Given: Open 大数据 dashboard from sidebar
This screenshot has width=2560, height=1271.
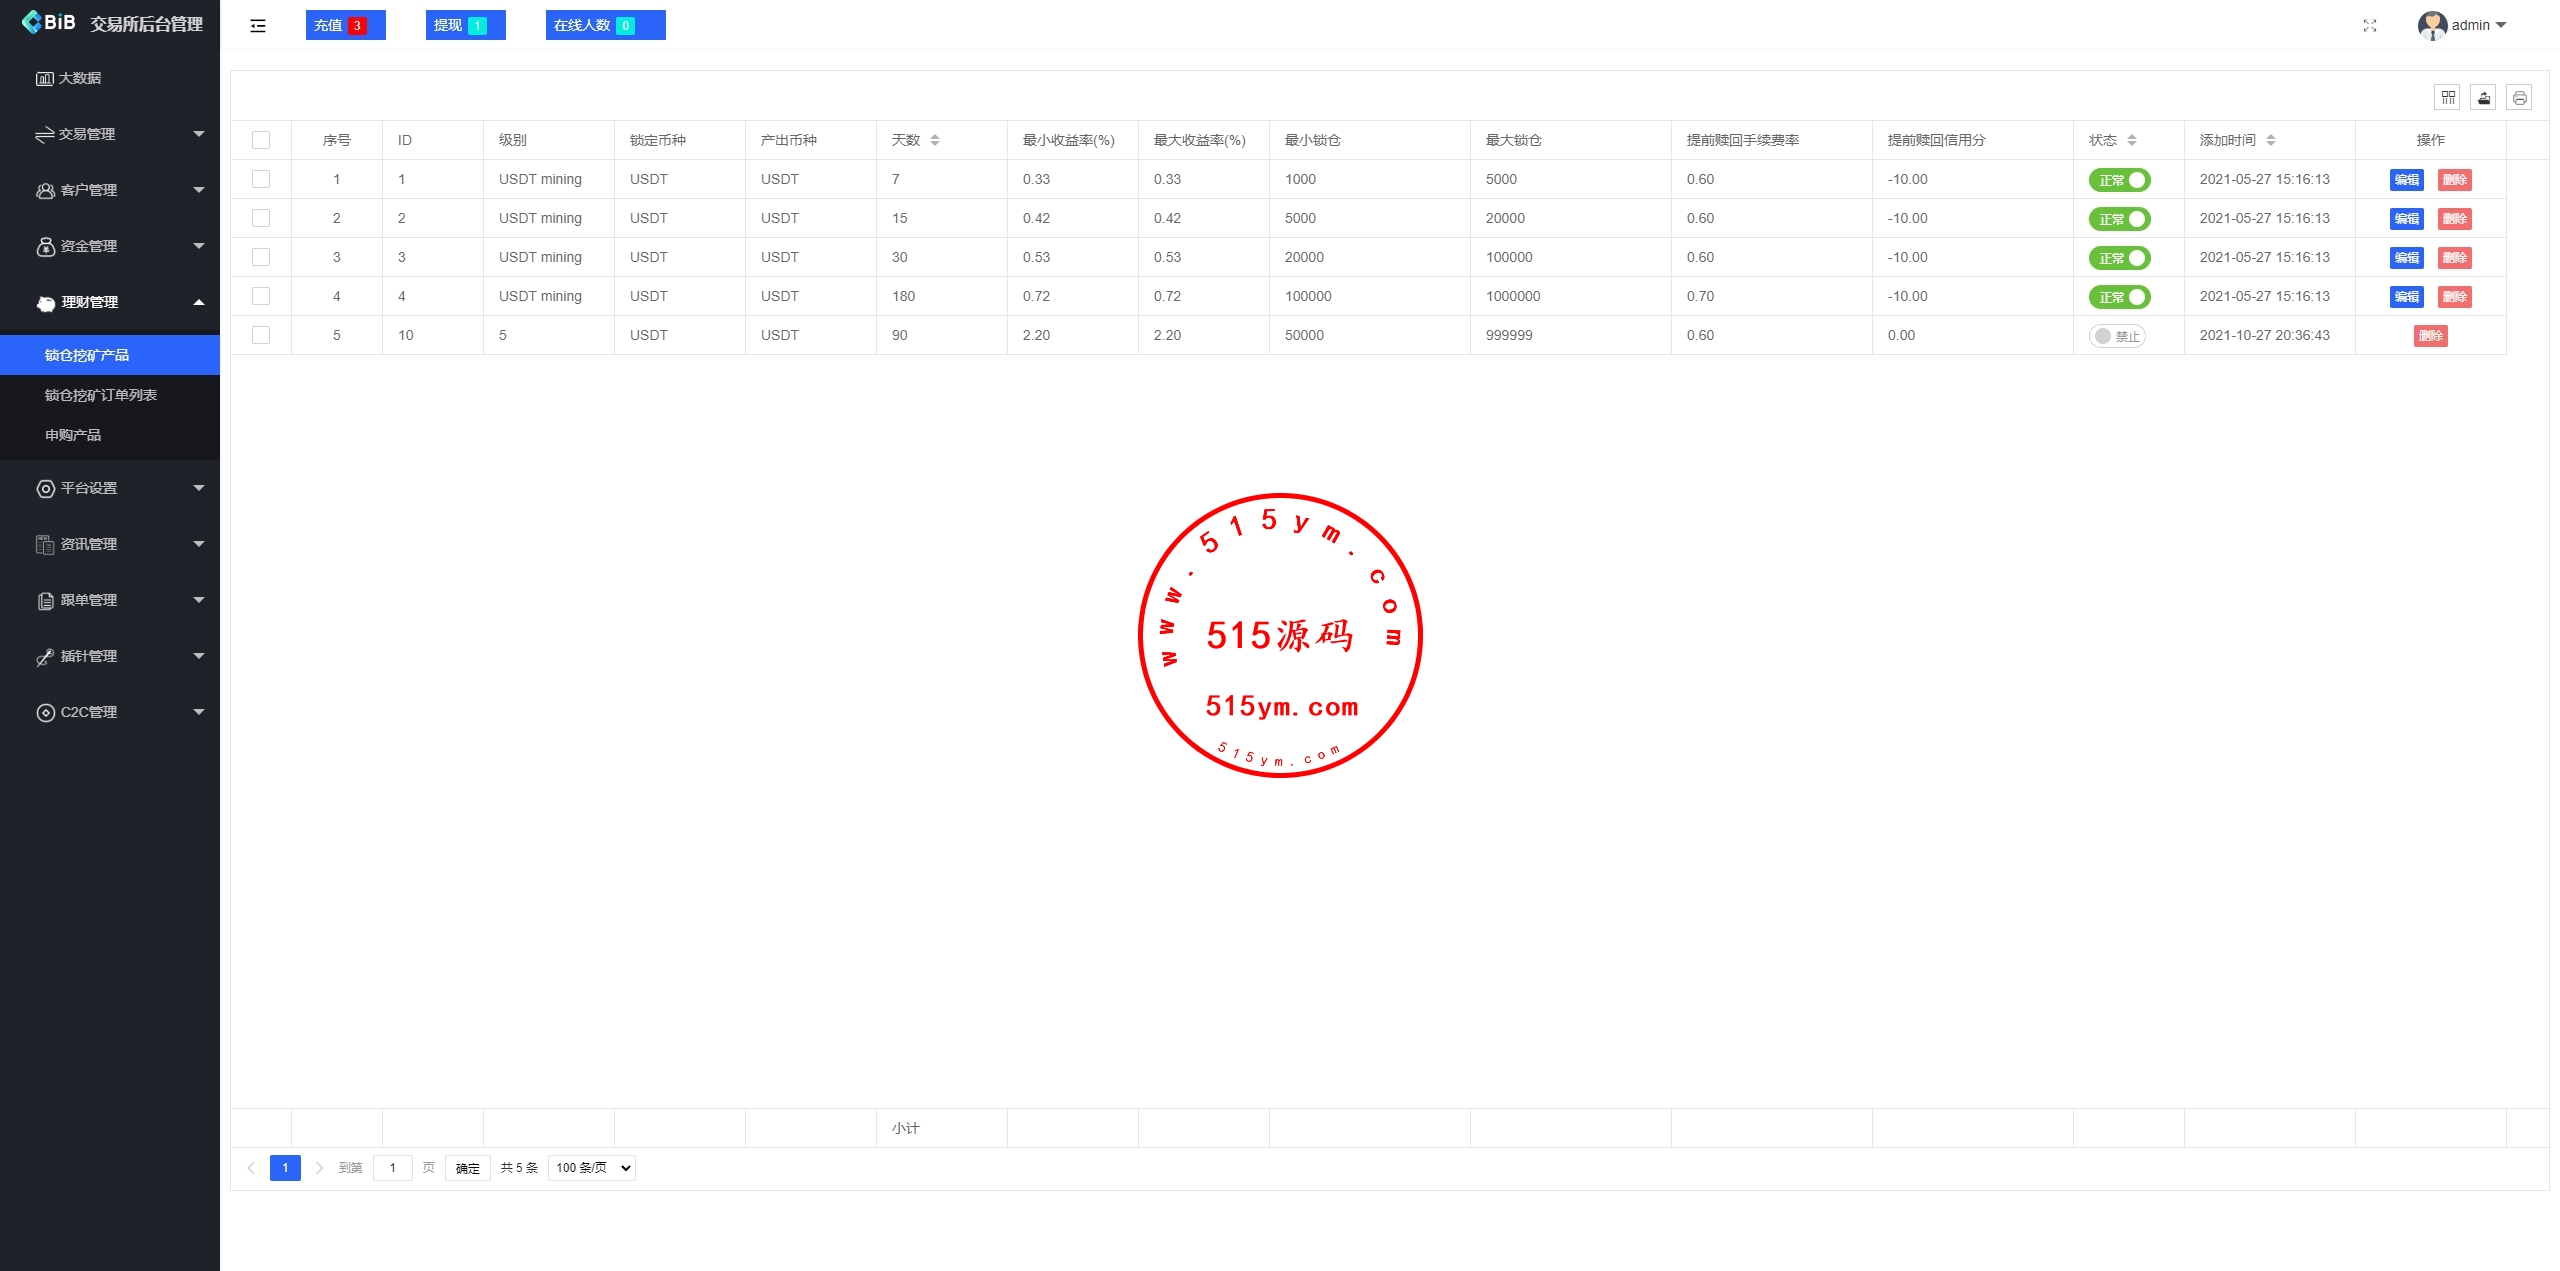Looking at the screenshot, I should tap(79, 78).
